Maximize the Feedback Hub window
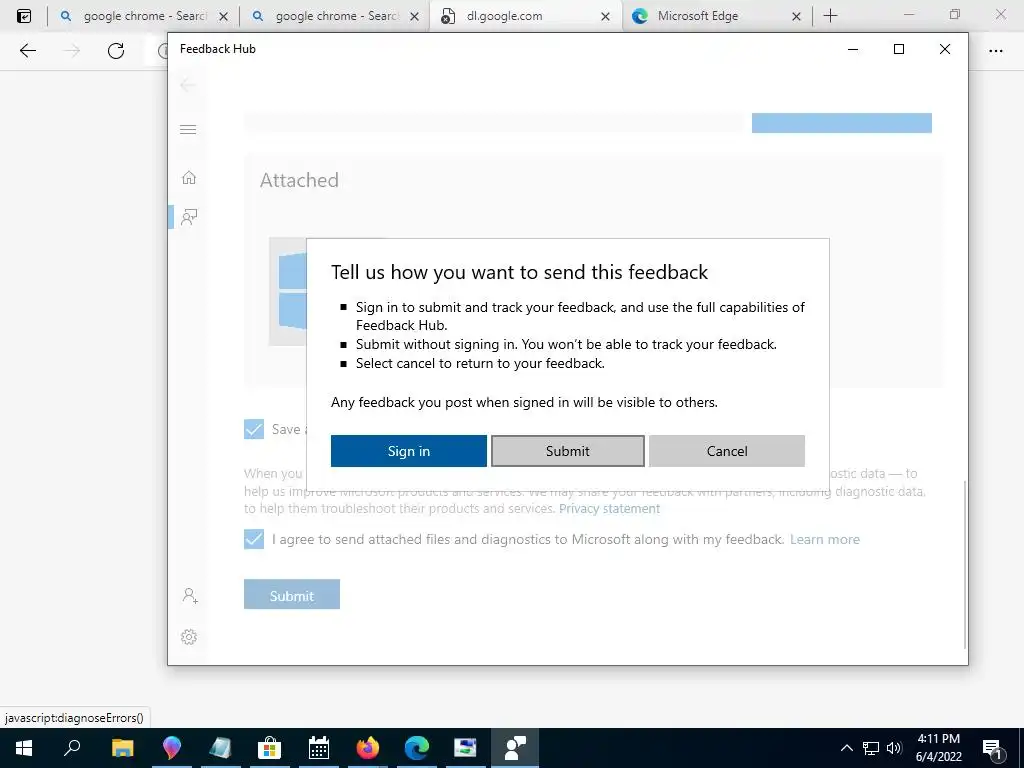This screenshot has width=1024, height=768. [899, 49]
